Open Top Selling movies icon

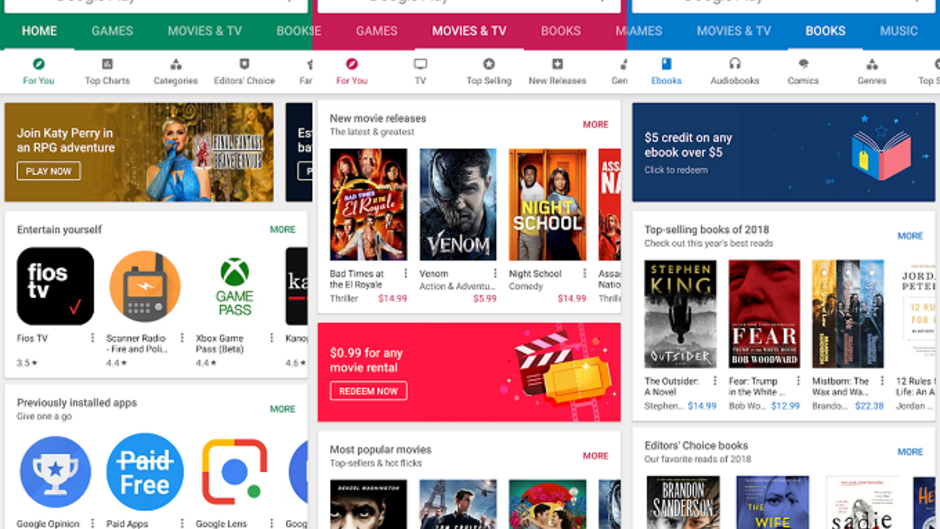(x=489, y=64)
